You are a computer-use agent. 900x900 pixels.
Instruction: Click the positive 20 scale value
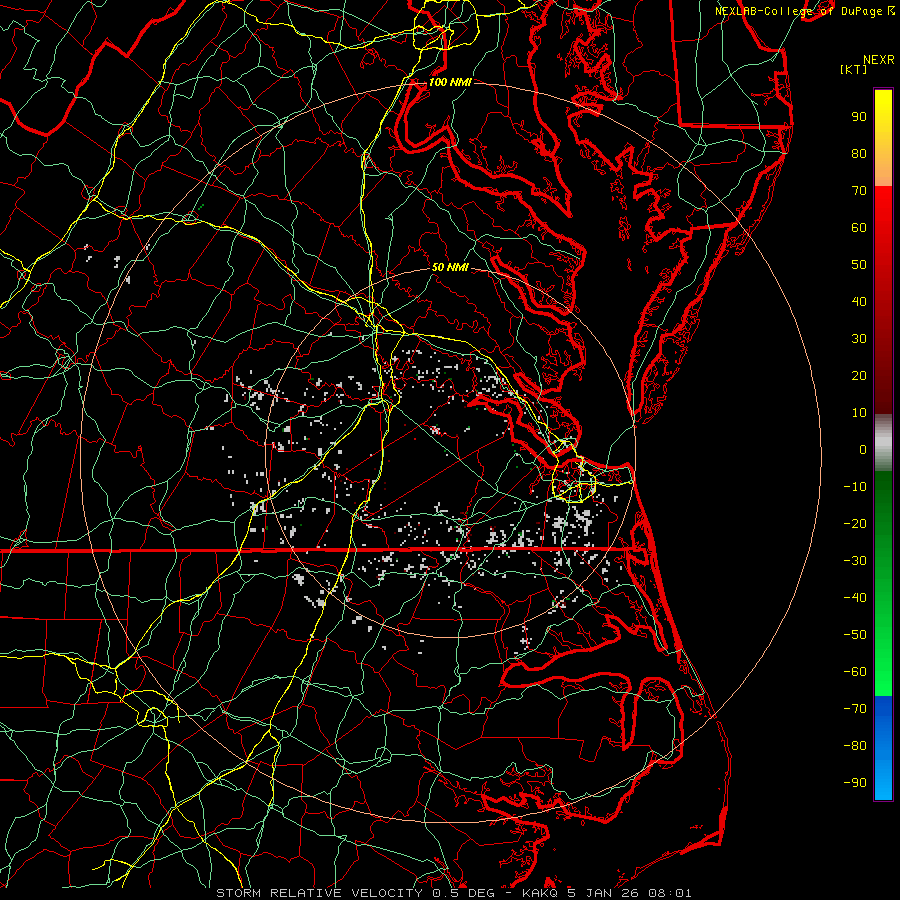pyautogui.click(x=859, y=375)
